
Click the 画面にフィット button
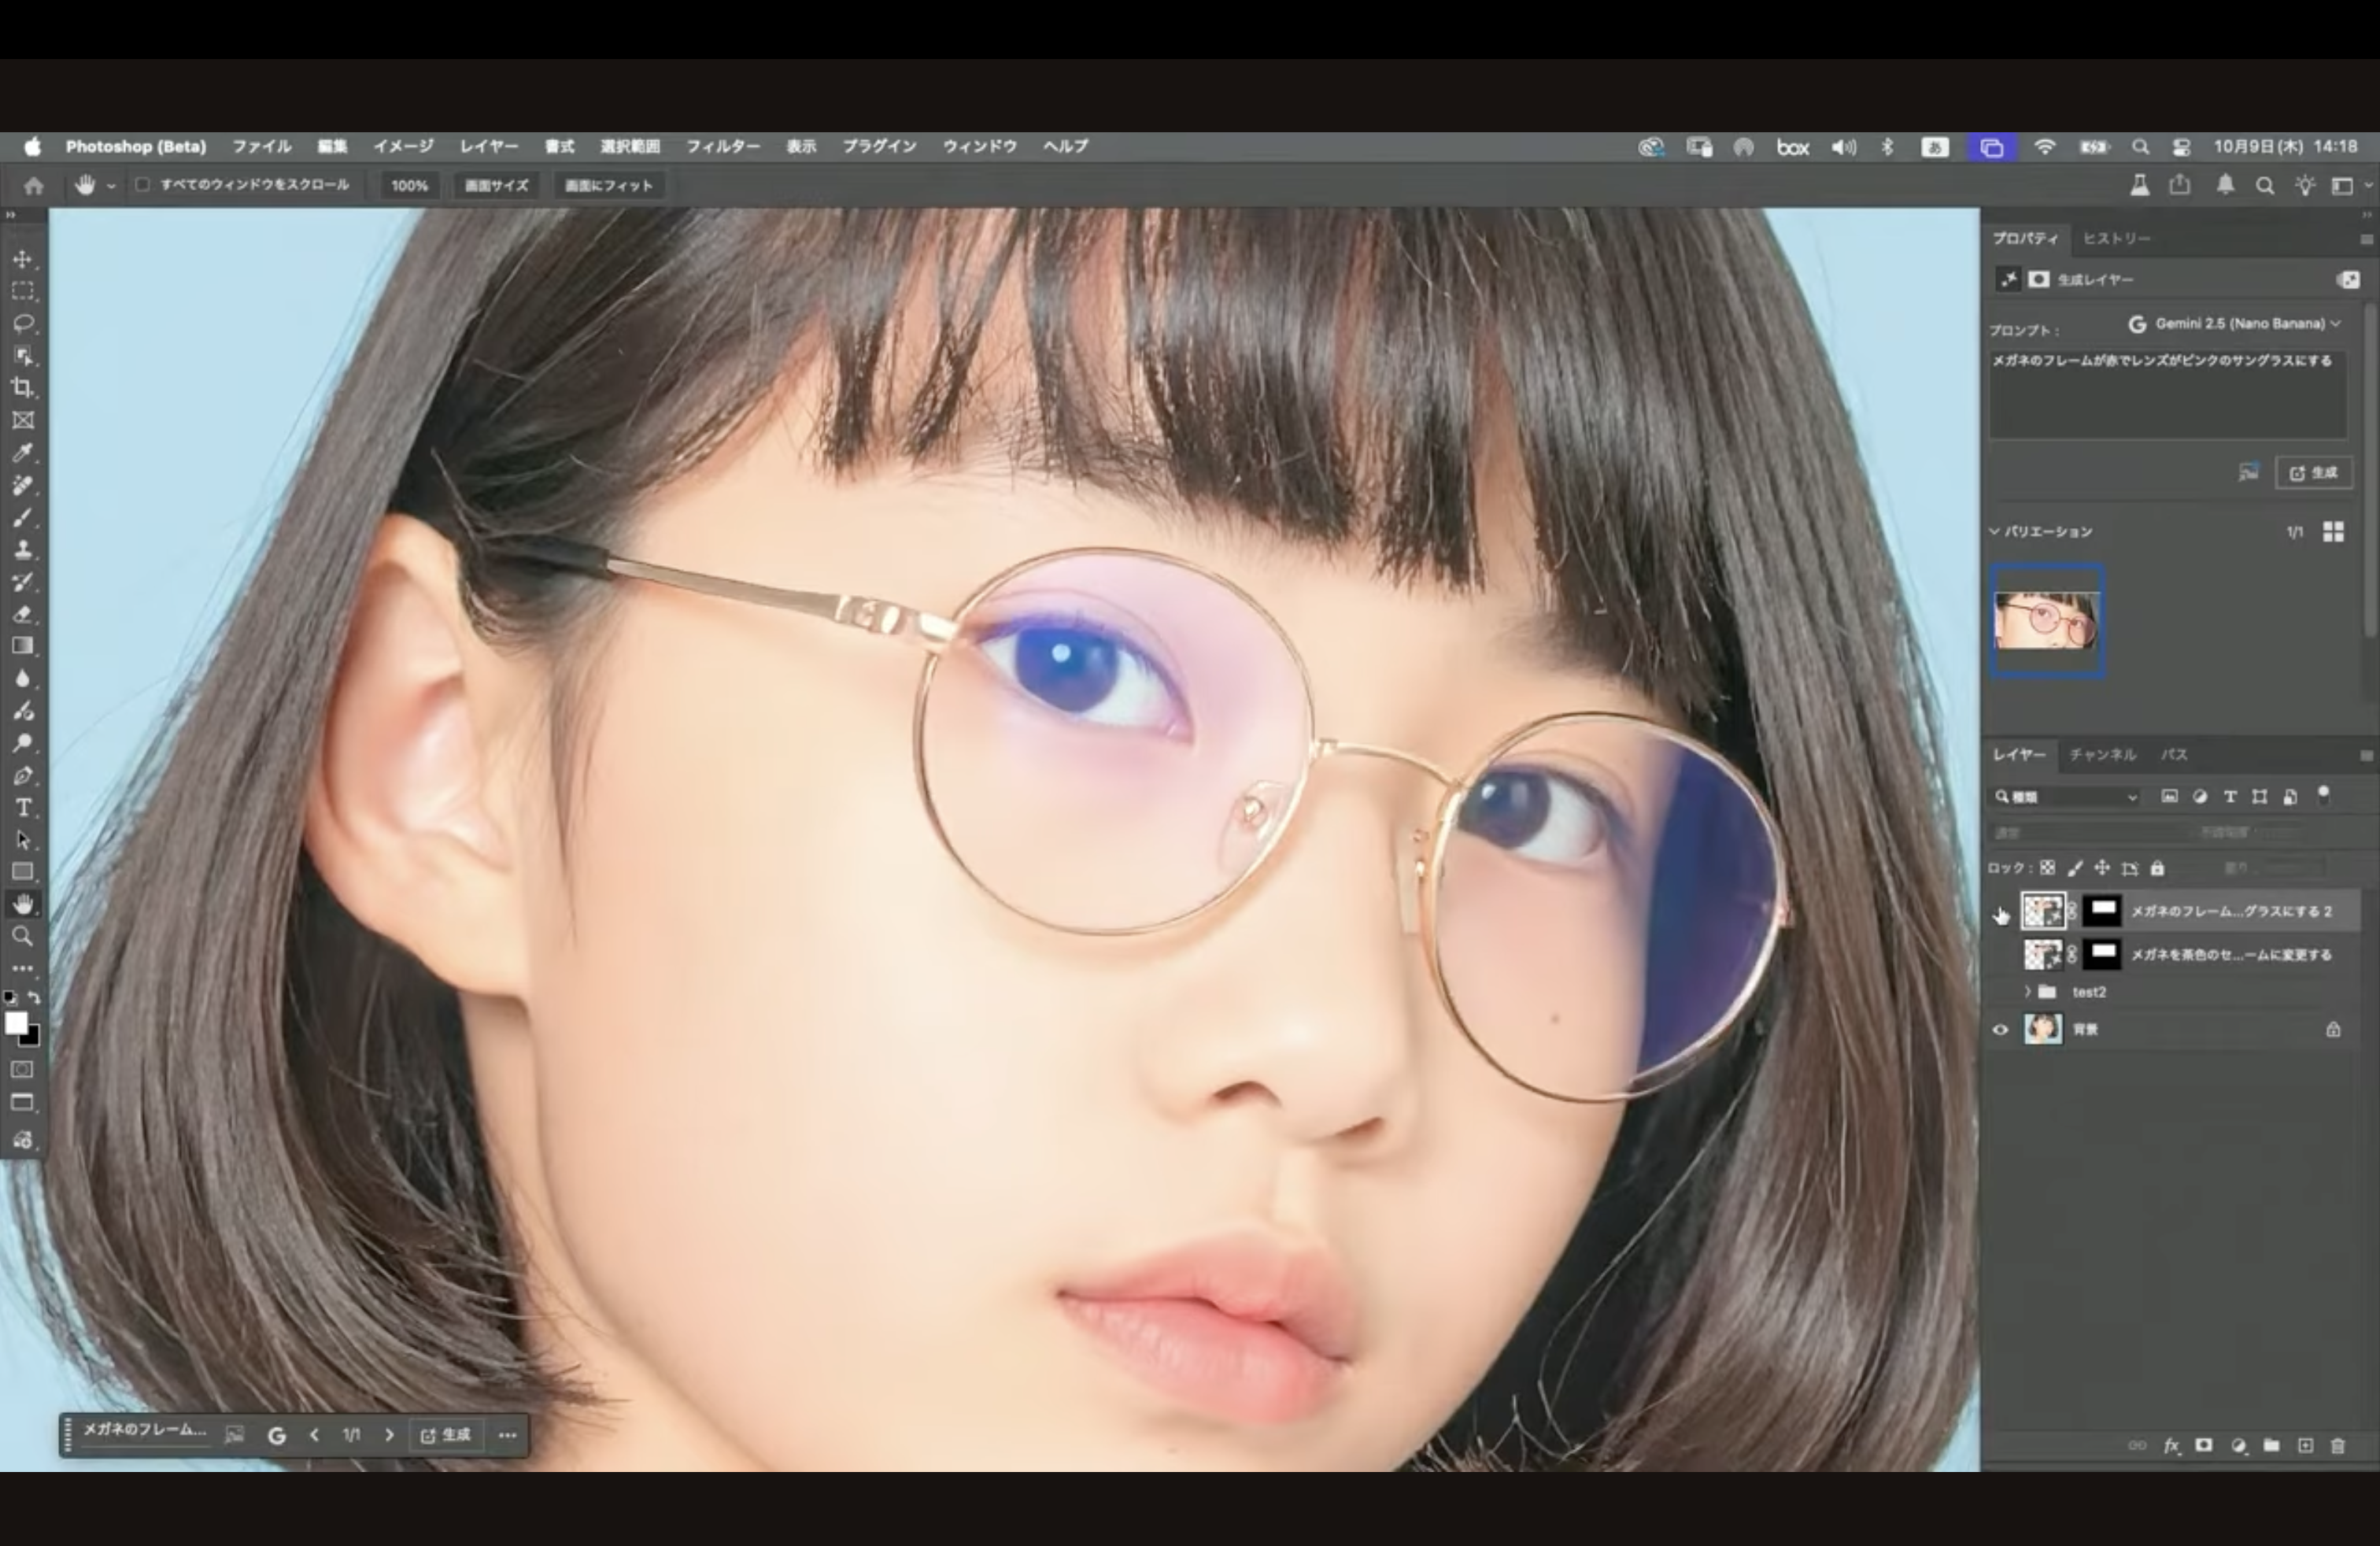click(608, 185)
